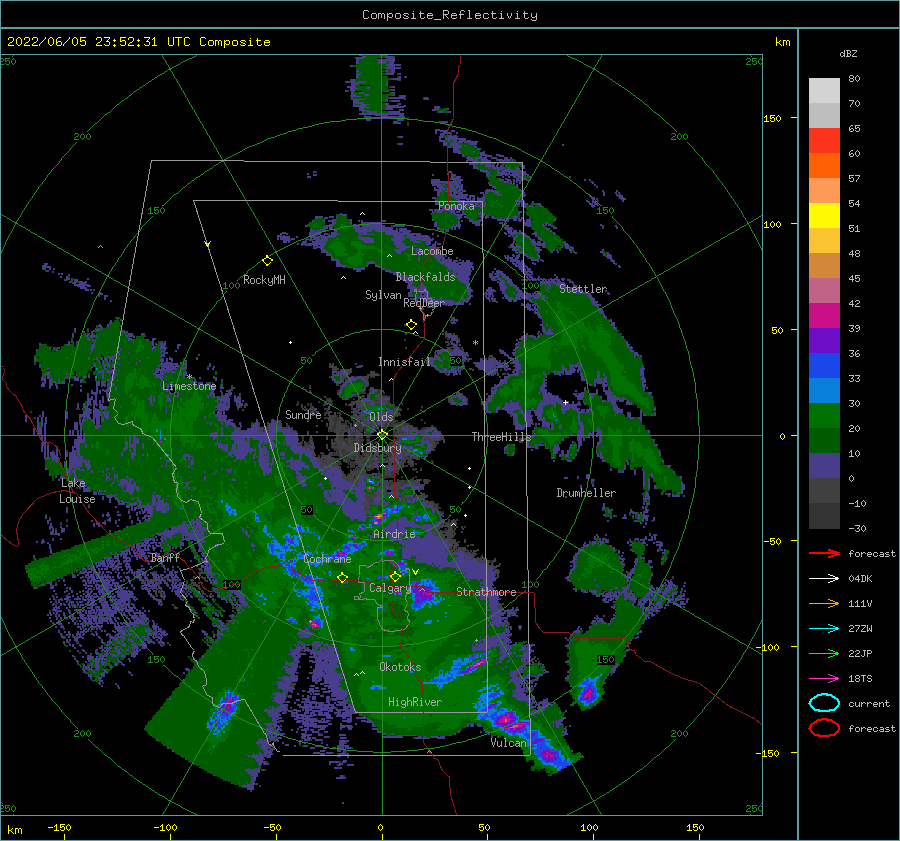Select the magenta 39-42 dBZ swatch
The image size is (900, 841).
(824, 316)
